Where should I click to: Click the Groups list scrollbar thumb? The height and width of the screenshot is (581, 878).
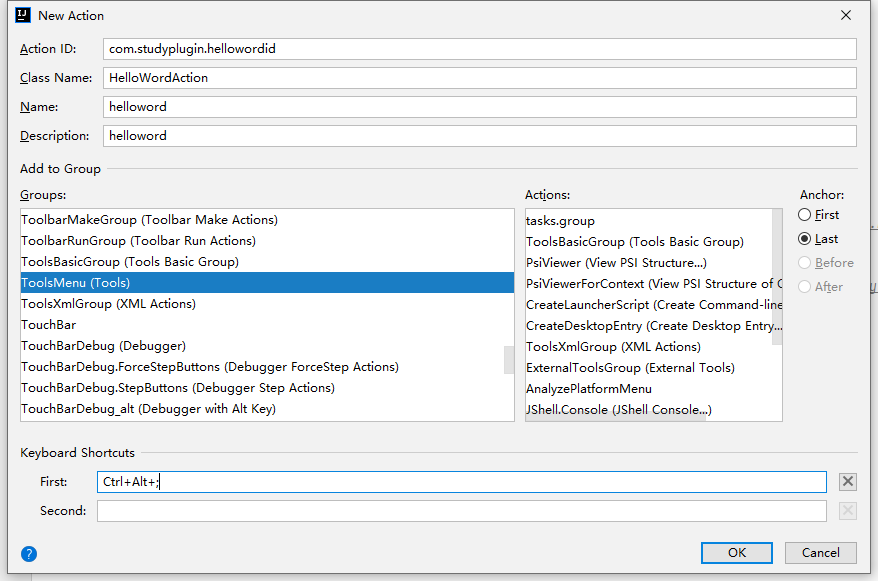coord(509,359)
